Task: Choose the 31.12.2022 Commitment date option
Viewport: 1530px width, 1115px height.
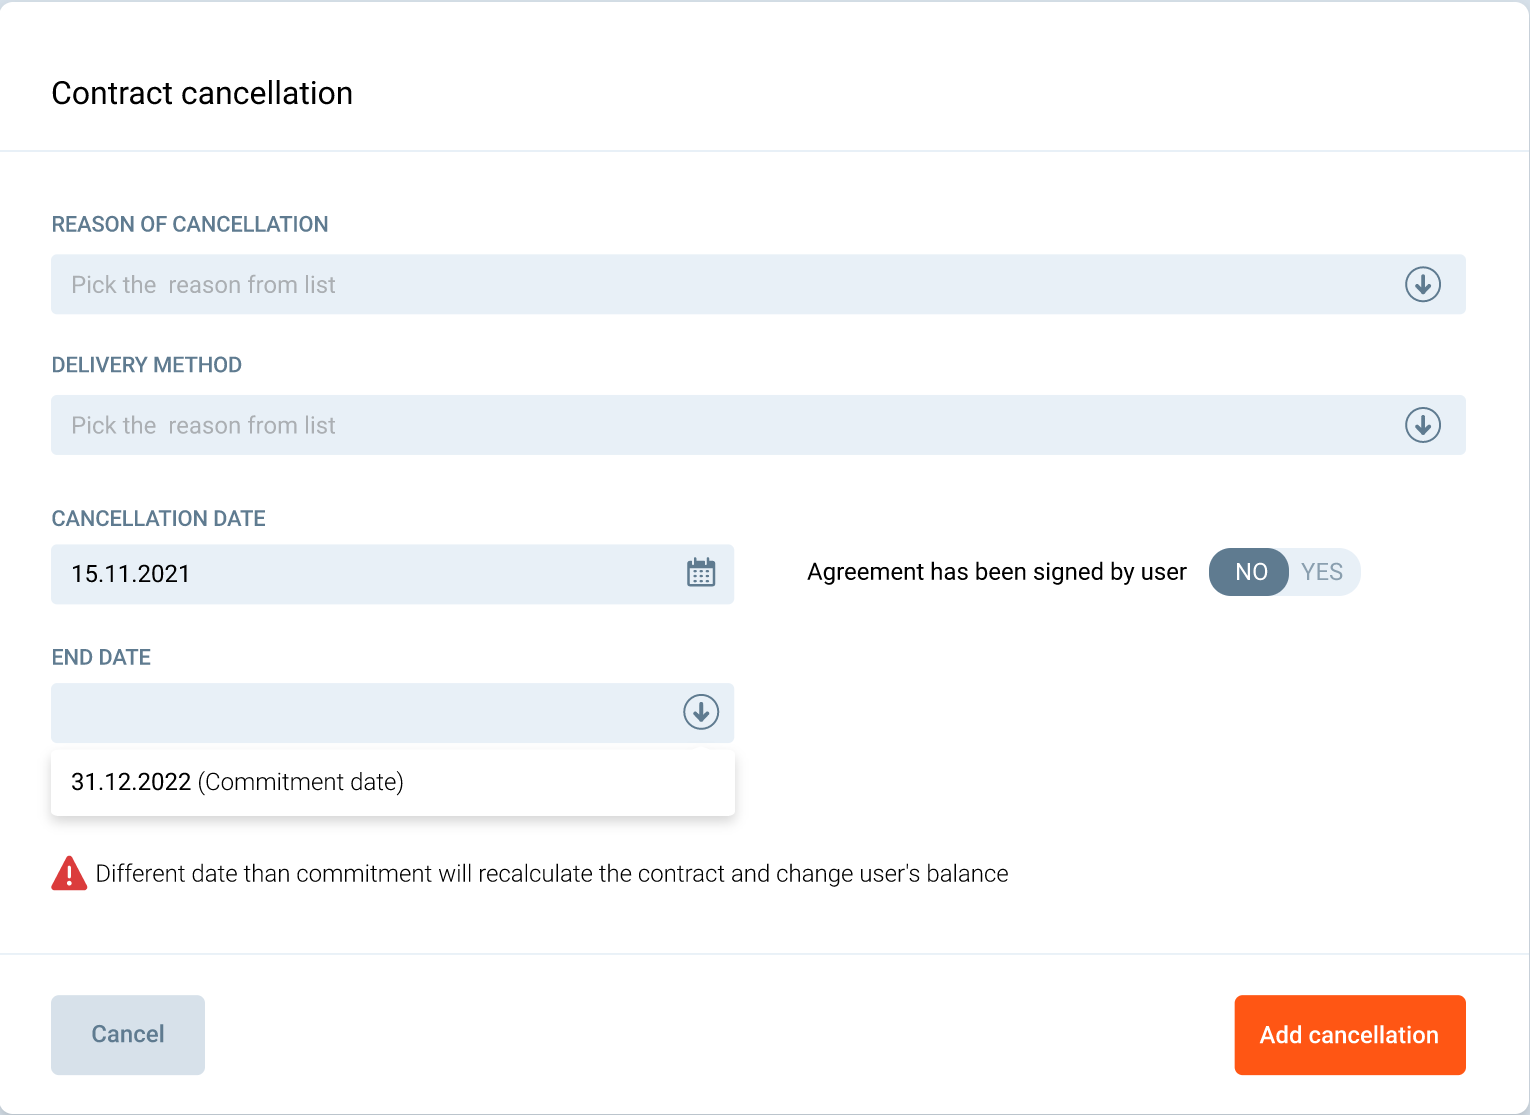Action: [x=237, y=782]
